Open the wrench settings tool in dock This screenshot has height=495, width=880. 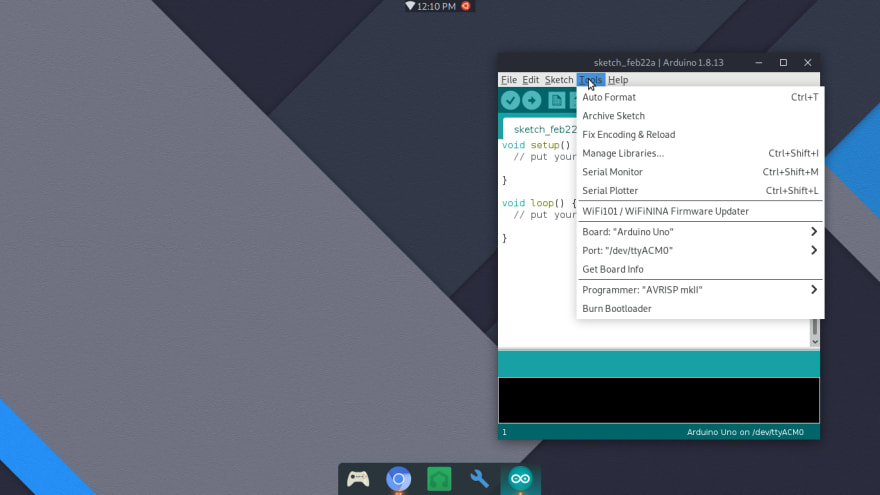tap(479, 479)
